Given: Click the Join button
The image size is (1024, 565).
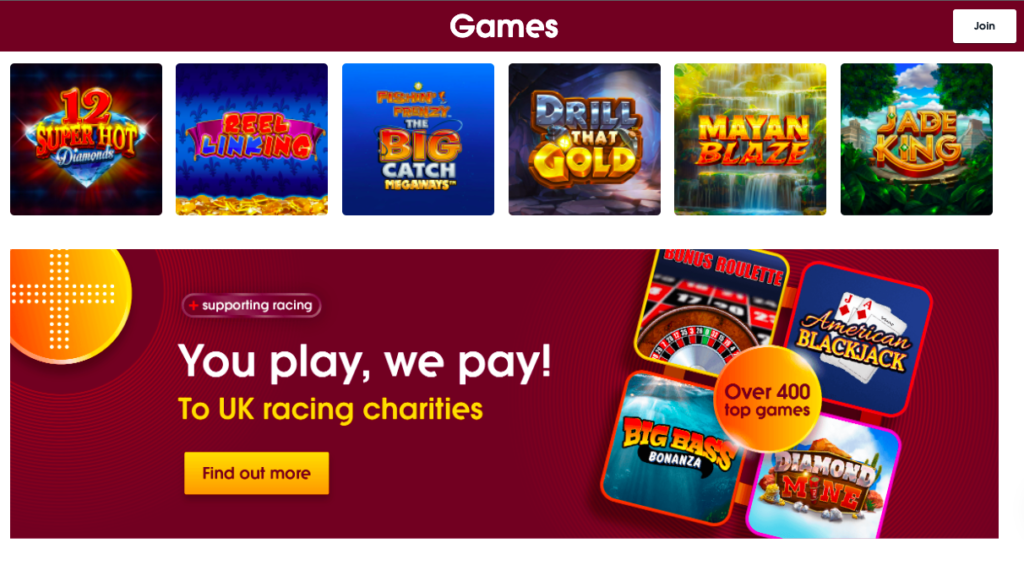Looking at the screenshot, I should (984, 26).
